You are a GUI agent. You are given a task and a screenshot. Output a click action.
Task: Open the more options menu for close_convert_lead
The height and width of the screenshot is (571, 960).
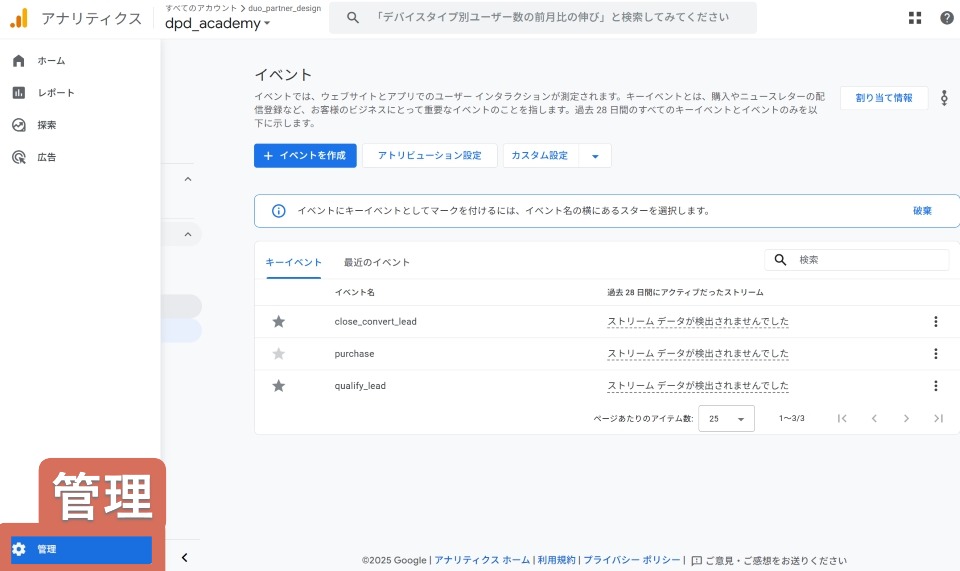935,322
